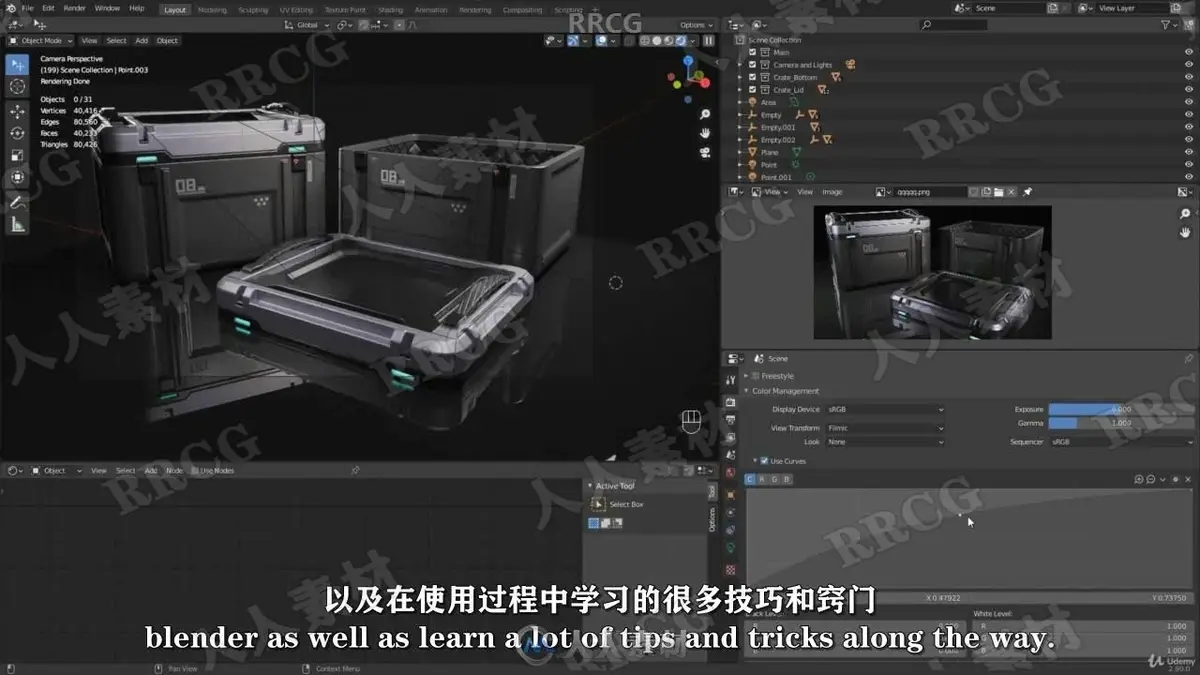Hide the Area light in viewport
Screen dimensions: 1200x675
[1190, 102]
